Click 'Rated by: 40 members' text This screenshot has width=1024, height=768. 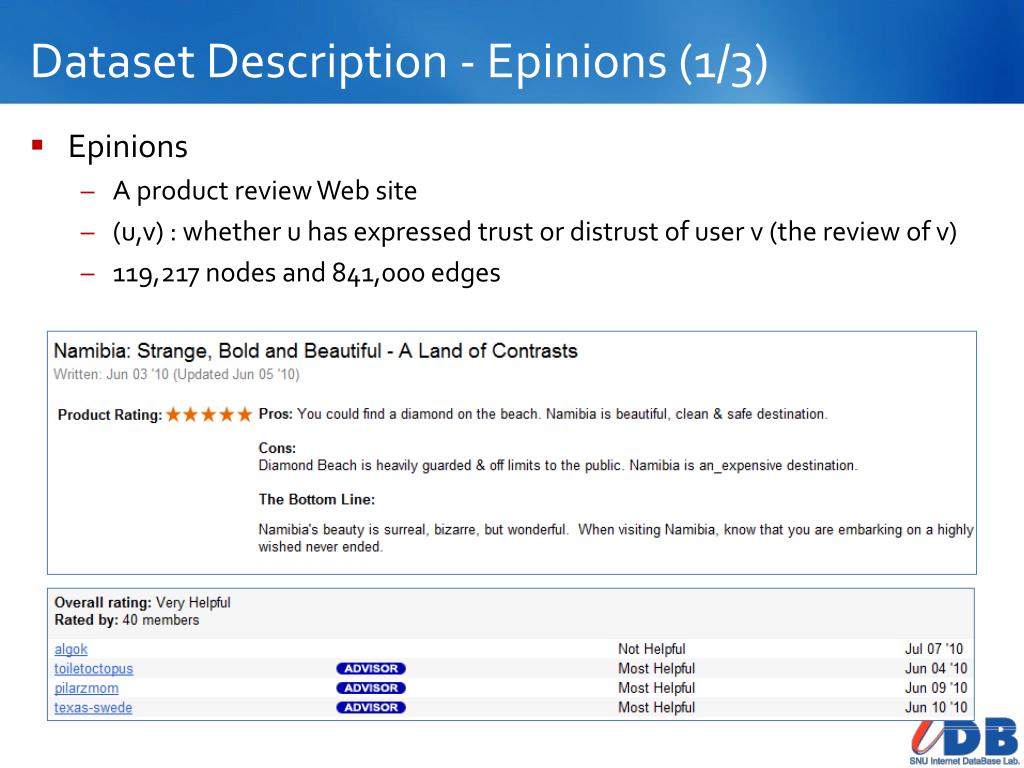pos(127,620)
